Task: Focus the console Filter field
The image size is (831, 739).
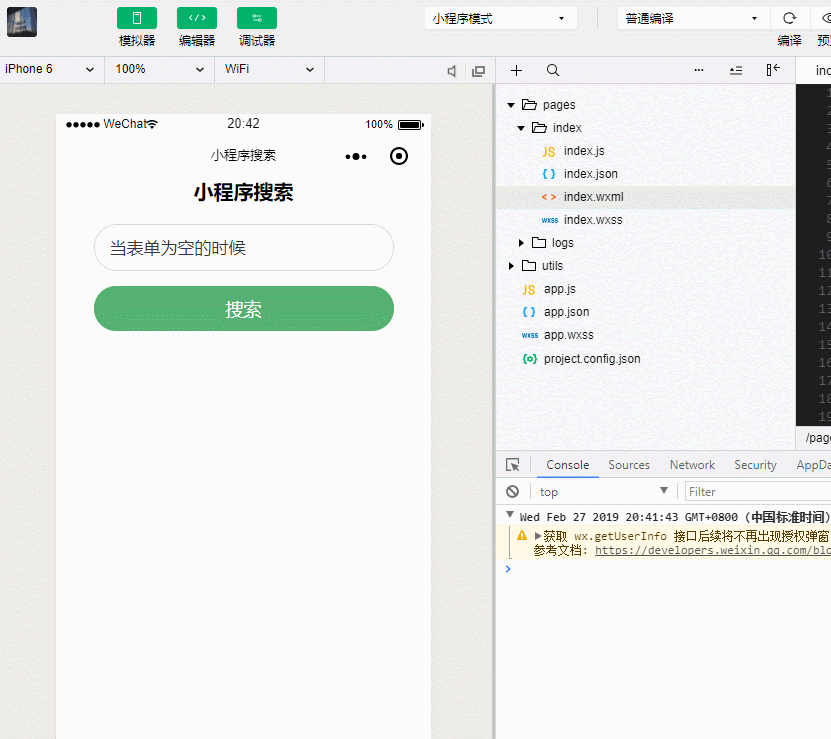Action: tap(758, 491)
